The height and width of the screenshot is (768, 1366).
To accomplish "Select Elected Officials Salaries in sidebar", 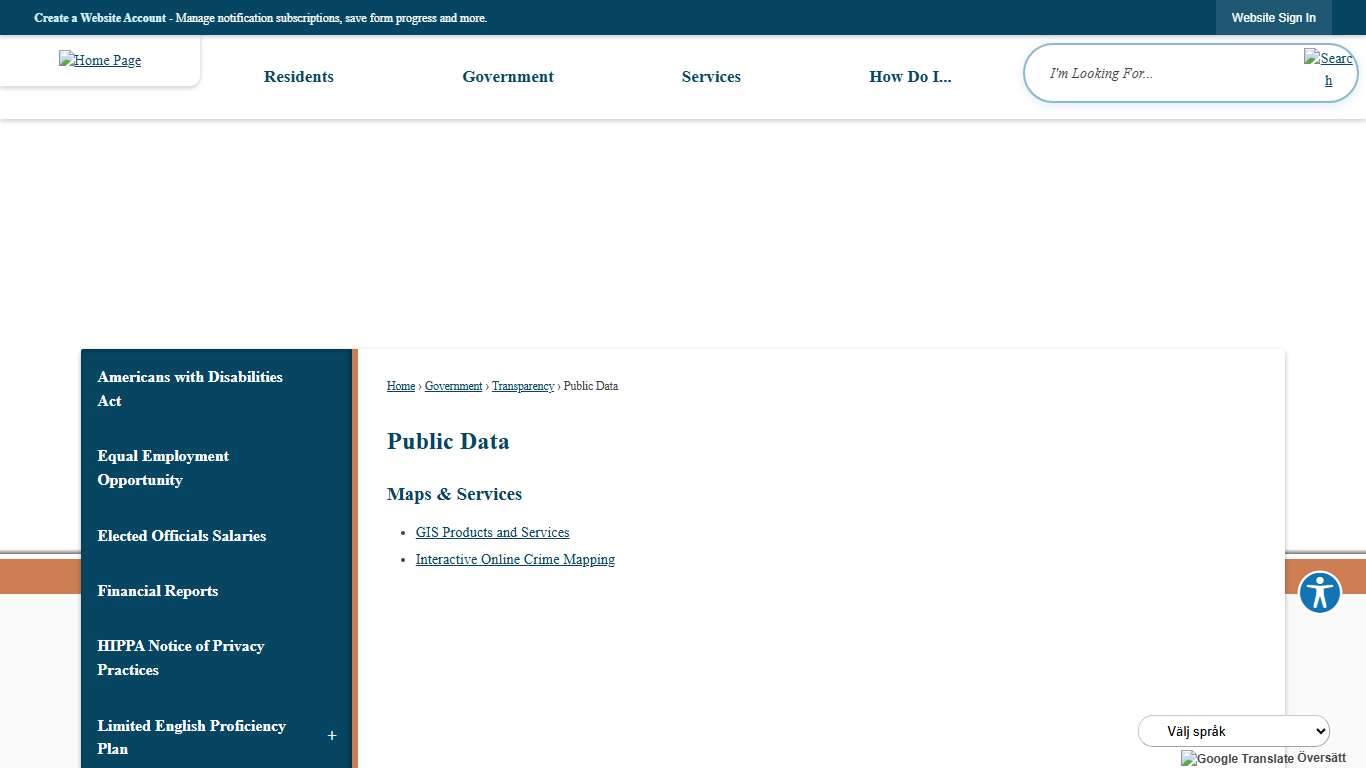I will point(181,536).
